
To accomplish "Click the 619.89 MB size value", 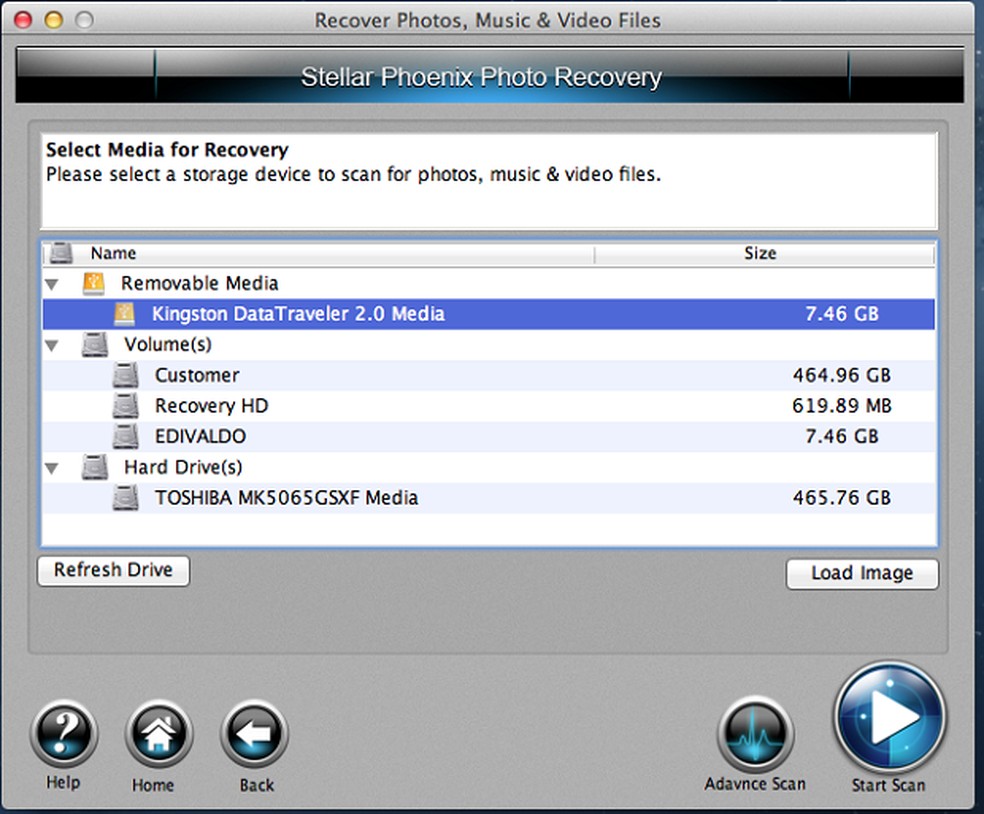I will (842, 406).
